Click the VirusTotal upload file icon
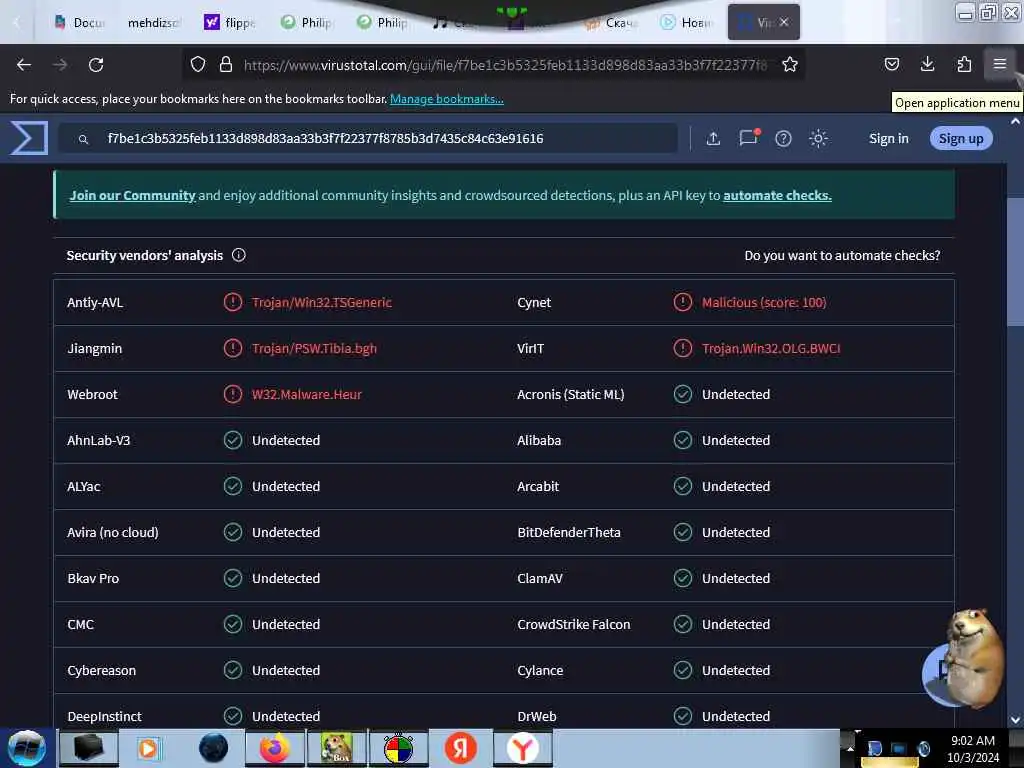Viewport: 1024px width, 768px height. pyautogui.click(x=713, y=138)
